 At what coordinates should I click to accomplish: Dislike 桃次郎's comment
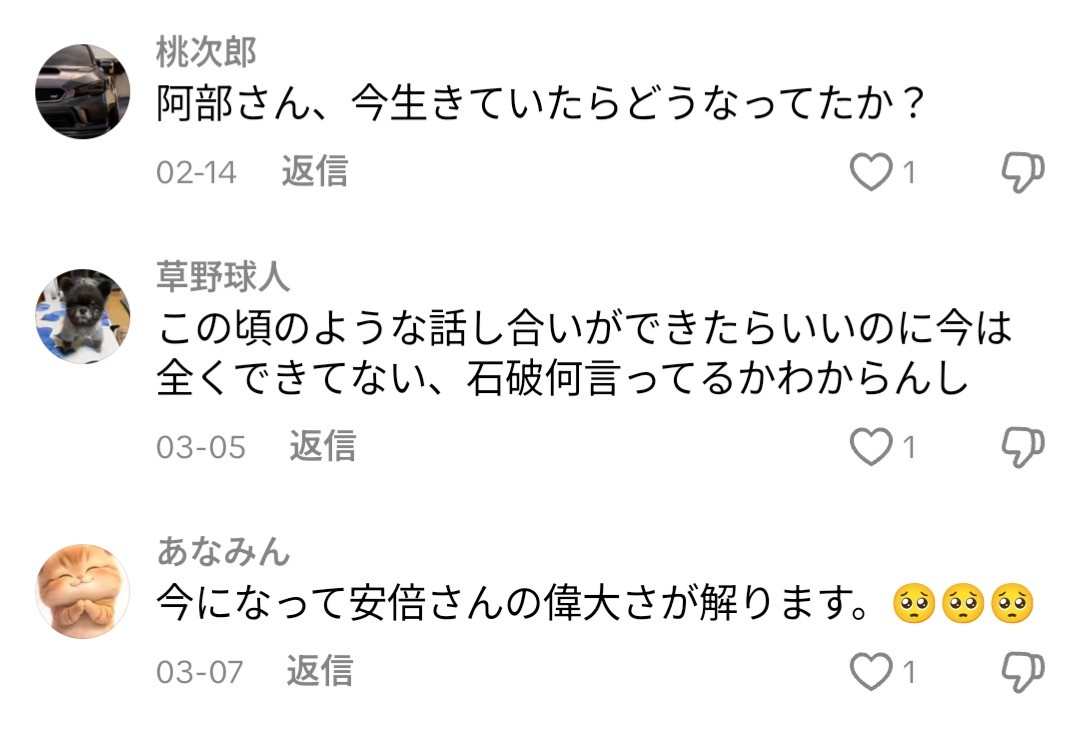pyautogui.click(x=1022, y=174)
